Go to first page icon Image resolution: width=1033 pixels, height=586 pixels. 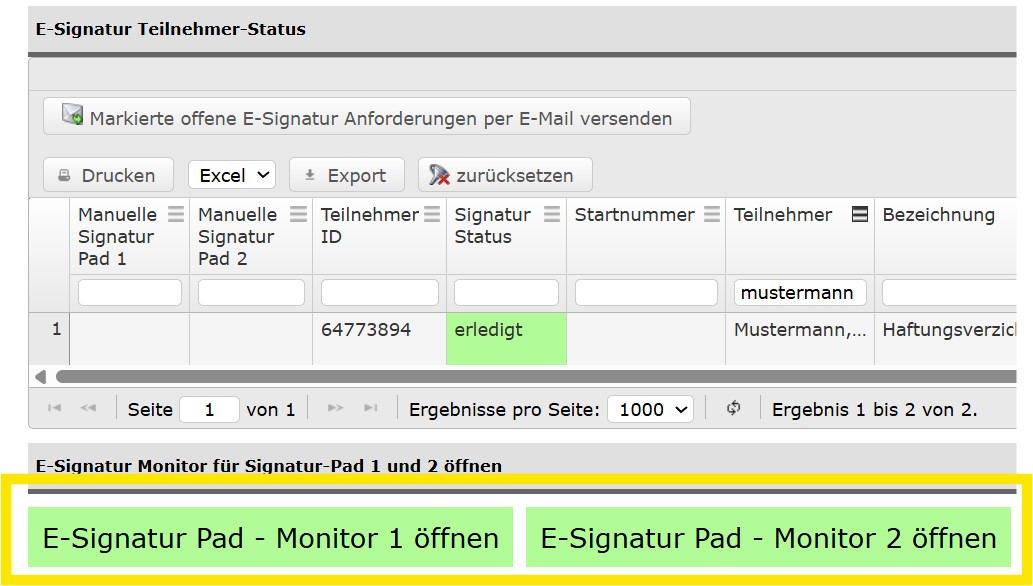click(55, 409)
